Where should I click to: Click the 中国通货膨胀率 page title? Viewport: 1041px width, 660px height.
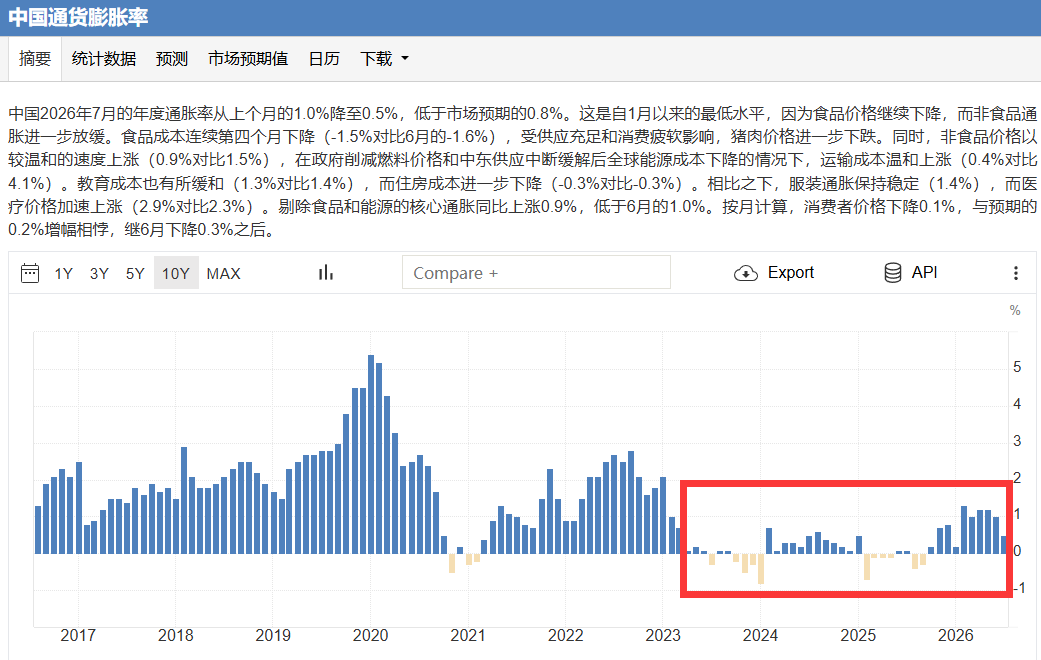[78, 17]
